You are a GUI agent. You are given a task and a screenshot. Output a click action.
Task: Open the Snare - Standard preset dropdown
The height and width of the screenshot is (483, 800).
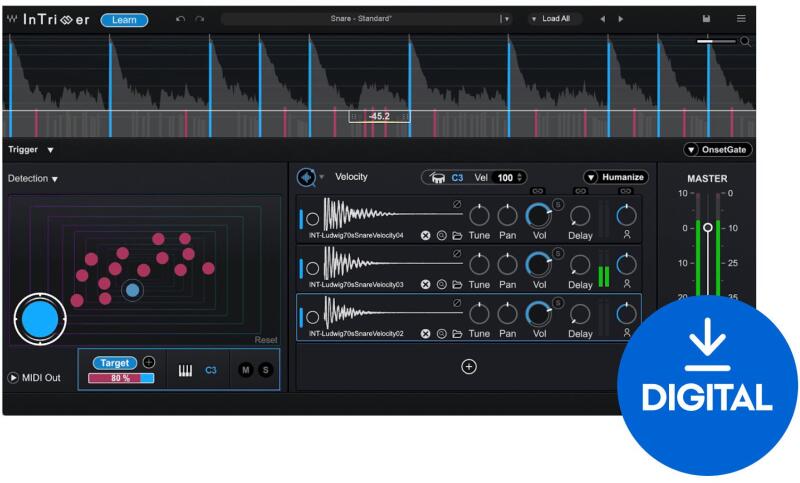point(506,19)
